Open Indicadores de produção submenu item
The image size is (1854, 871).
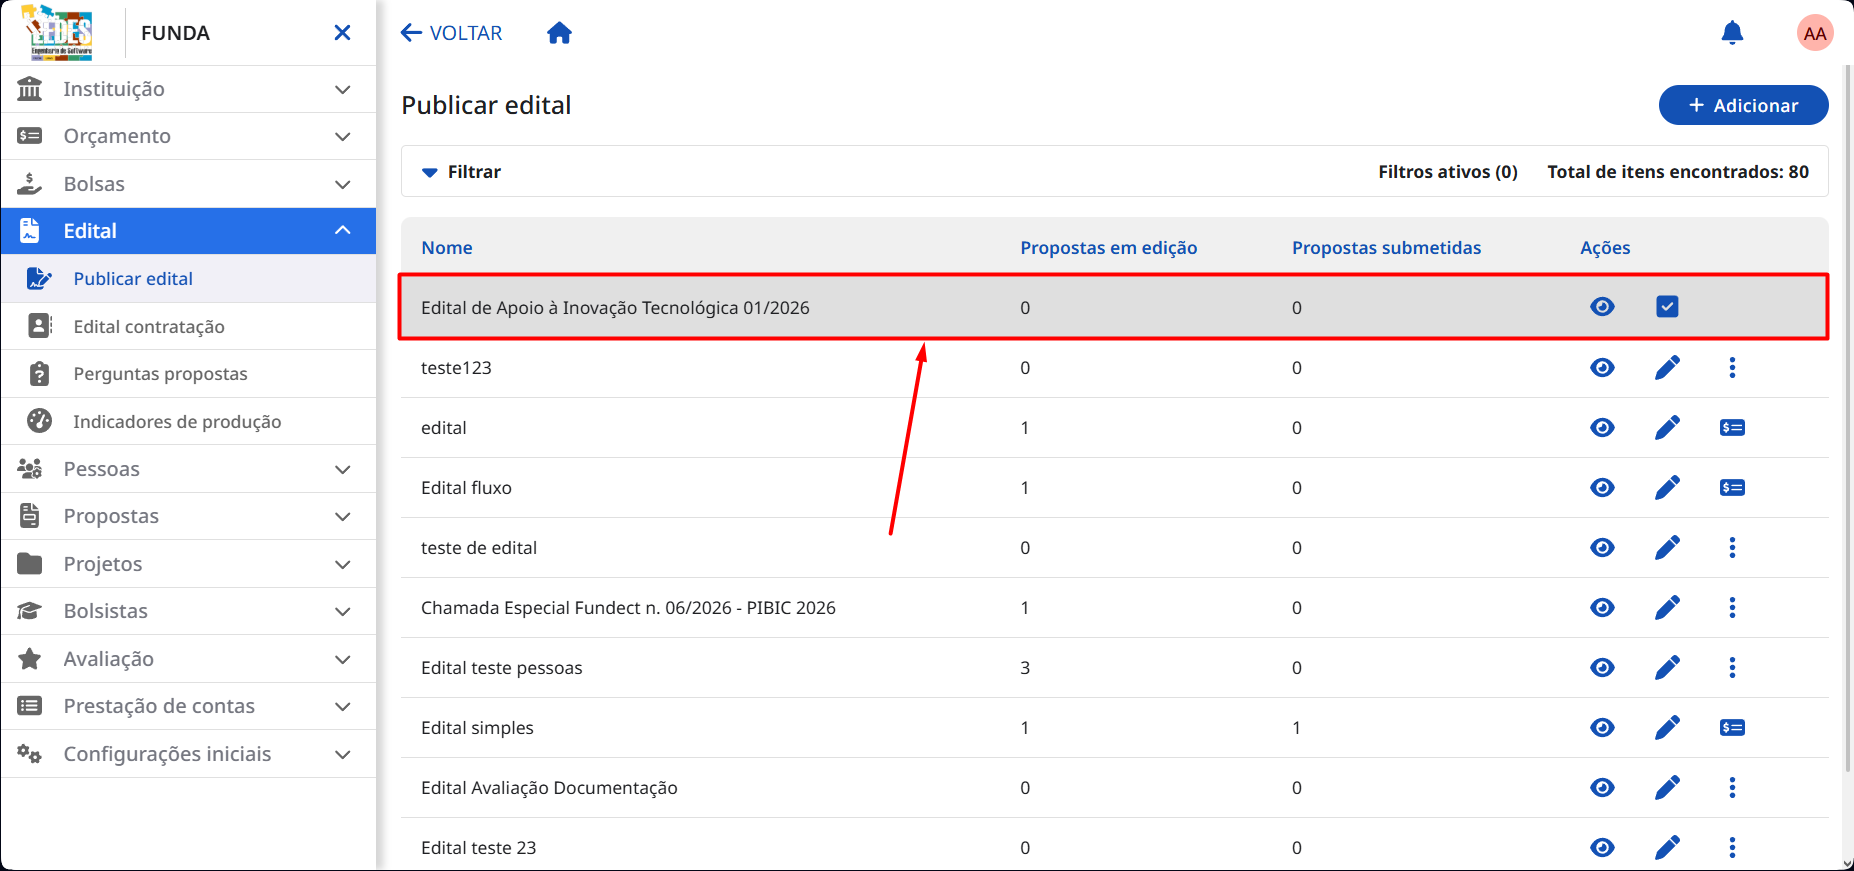[188, 421]
